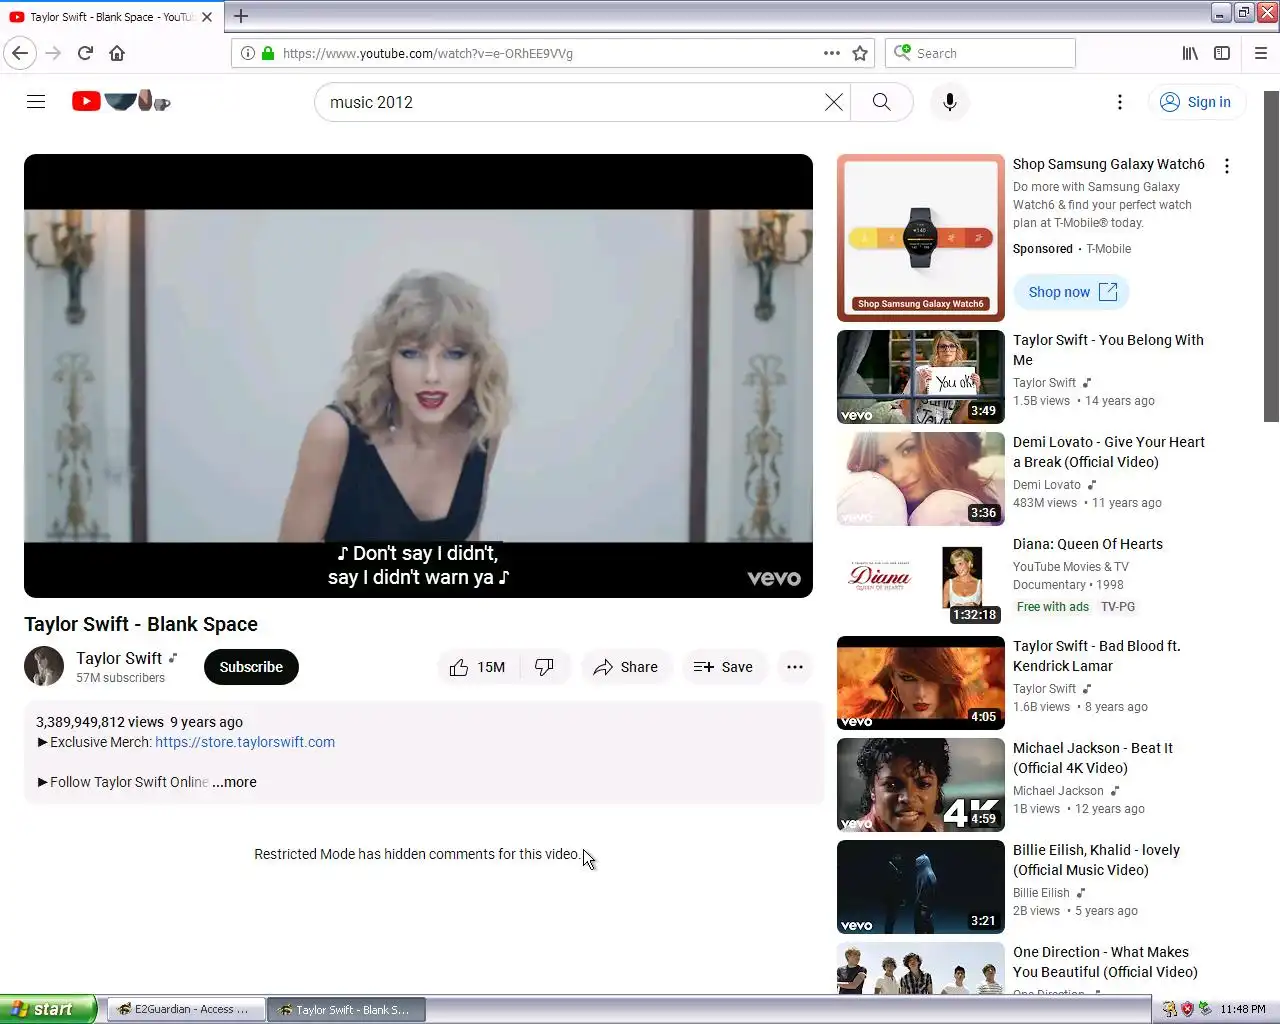Open Samsung Galaxy Watch6 ad thumbnail
This screenshot has width=1280, height=1024.
(x=921, y=238)
